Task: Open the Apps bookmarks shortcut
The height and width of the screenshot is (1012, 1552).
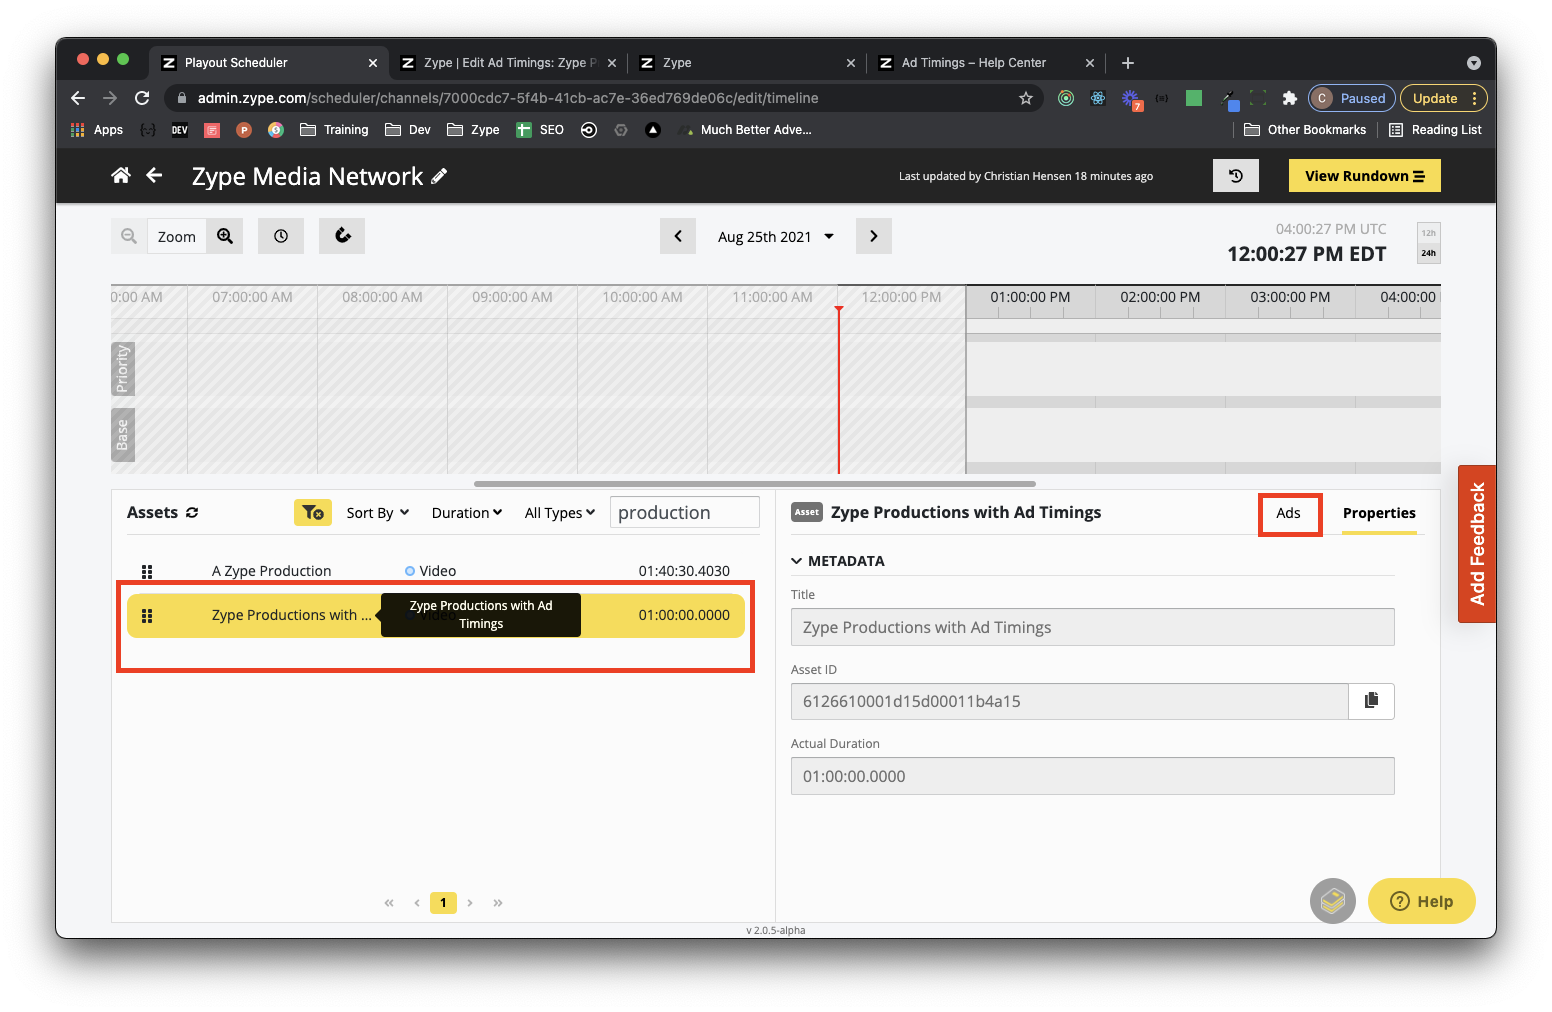Action: click(97, 130)
